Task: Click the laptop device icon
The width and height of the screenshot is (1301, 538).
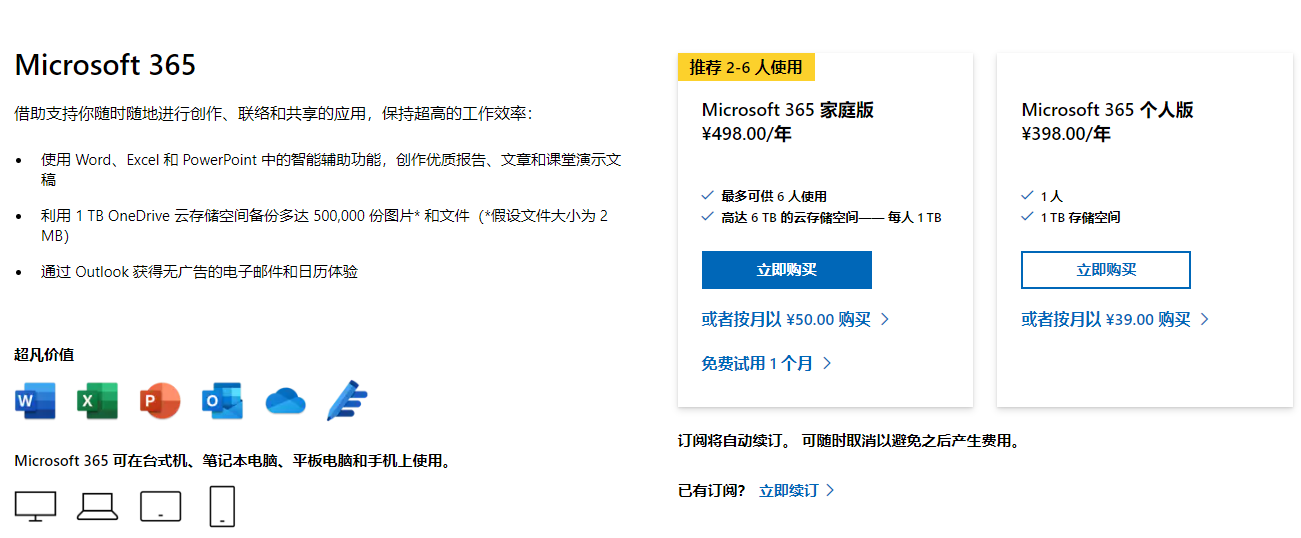Action: [x=98, y=506]
